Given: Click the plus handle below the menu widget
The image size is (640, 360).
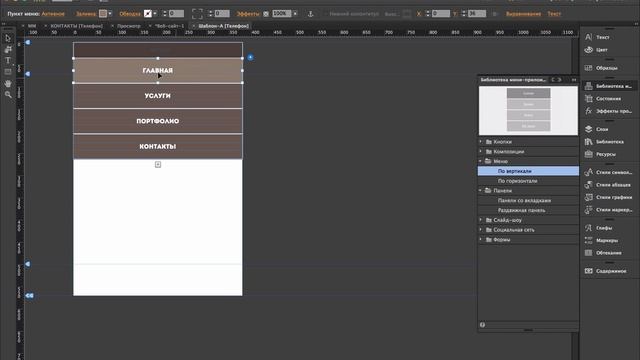Looking at the screenshot, I should pyautogui.click(x=158, y=164).
